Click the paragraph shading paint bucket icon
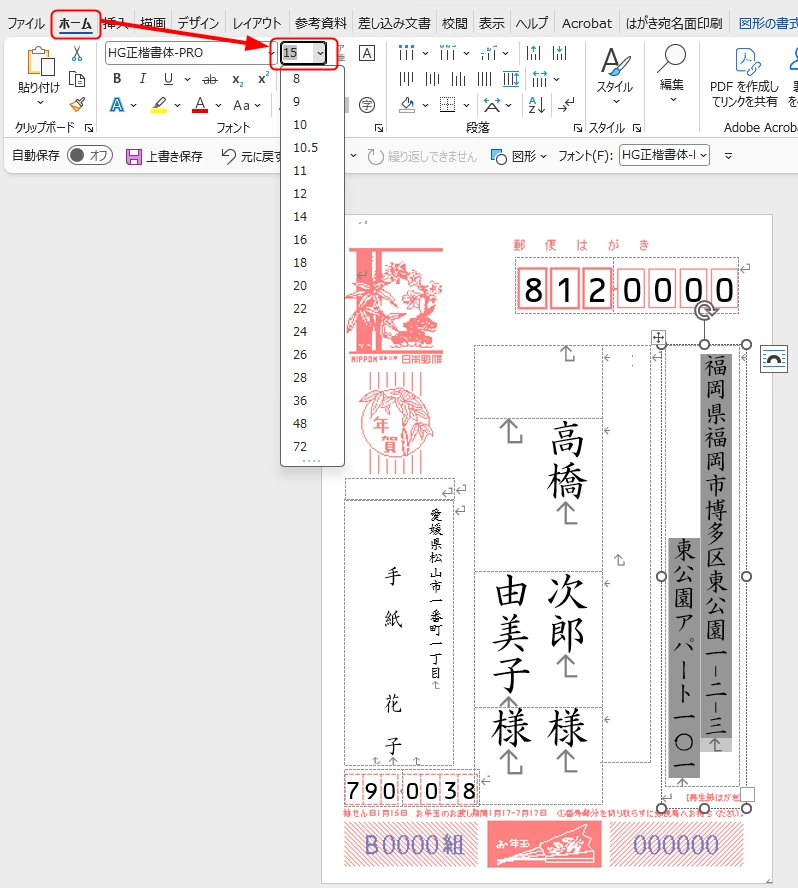The image size is (798, 888). point(407,105)
